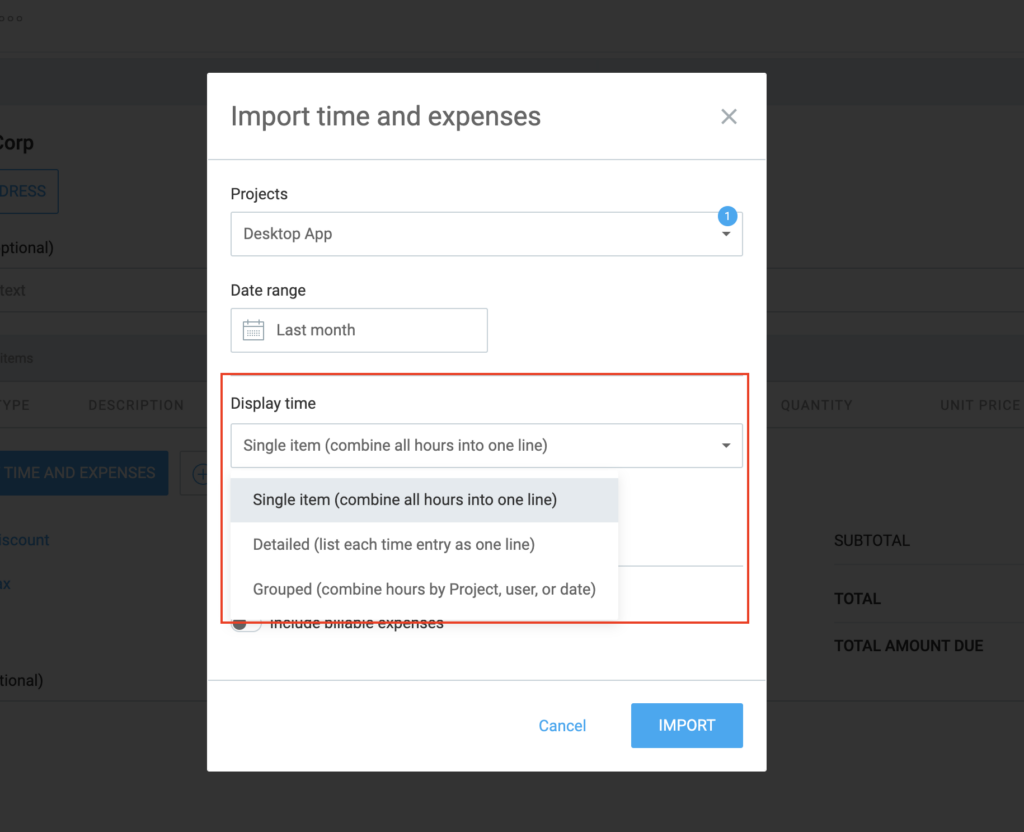Expand the Projects dropdown arrow
1024x832 pixels.
tap(727, 235)
